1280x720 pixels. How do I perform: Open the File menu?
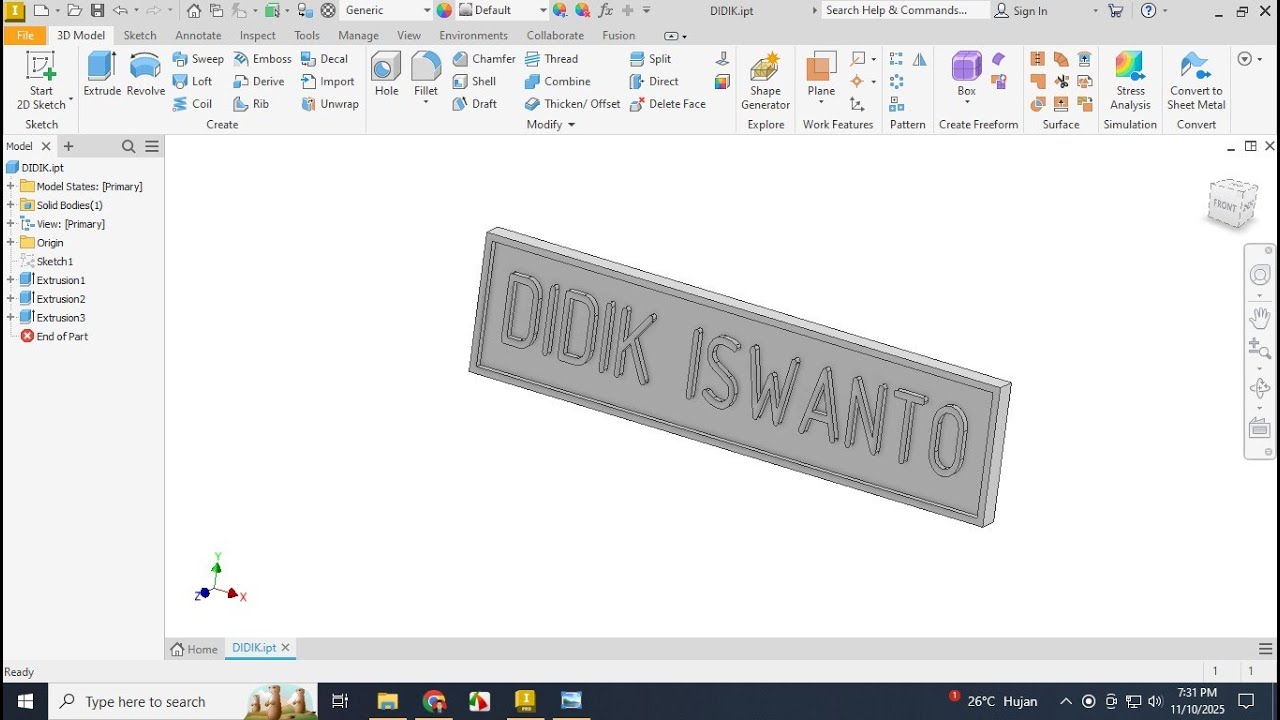point(25,35)
